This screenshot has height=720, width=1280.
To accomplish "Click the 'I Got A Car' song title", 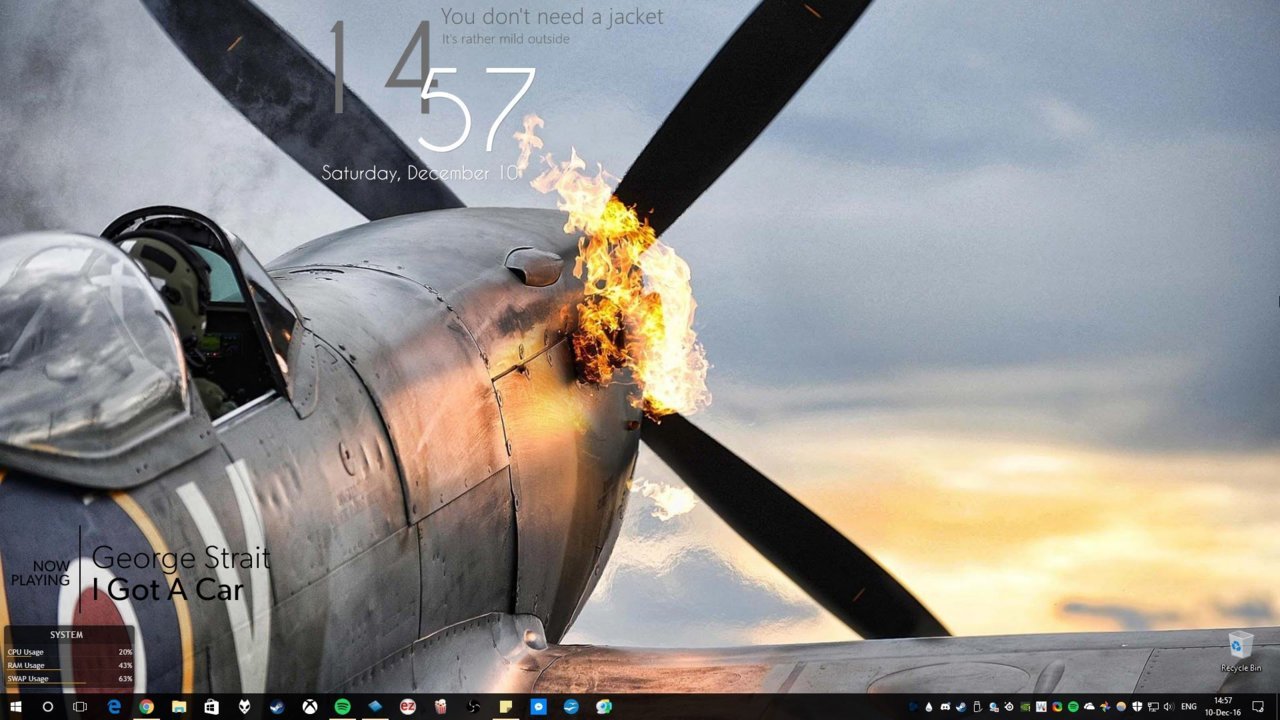I will (x=169, y=590).
